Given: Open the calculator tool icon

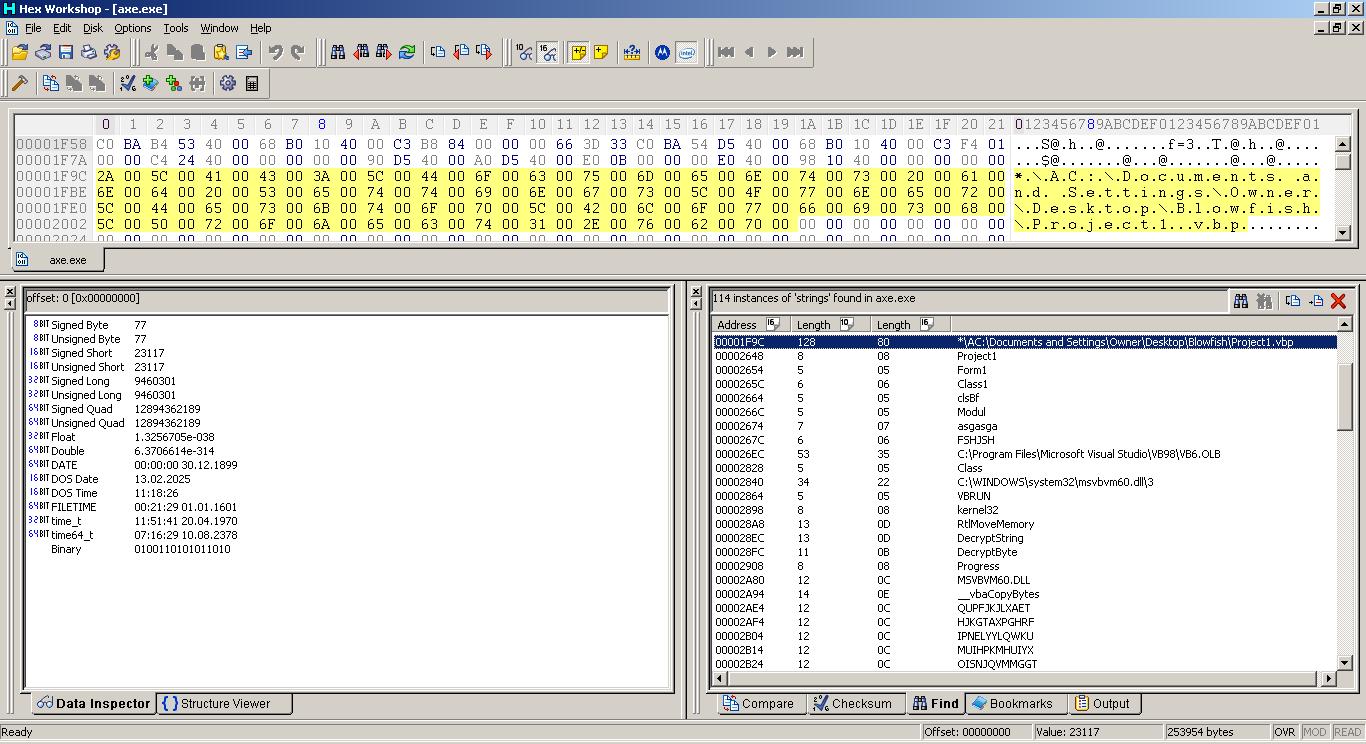Looking at the screenshot, I should pyautogui.click(x=252, y=83).
